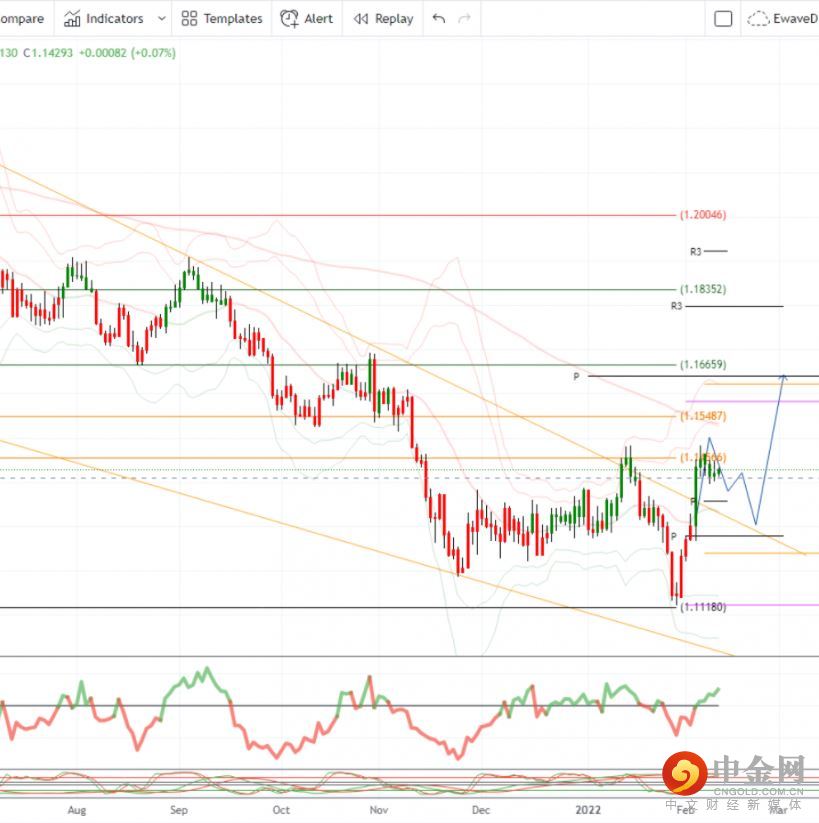Click the Replay text label
This screenshot has height=823, width=819.
click(394, 19)
